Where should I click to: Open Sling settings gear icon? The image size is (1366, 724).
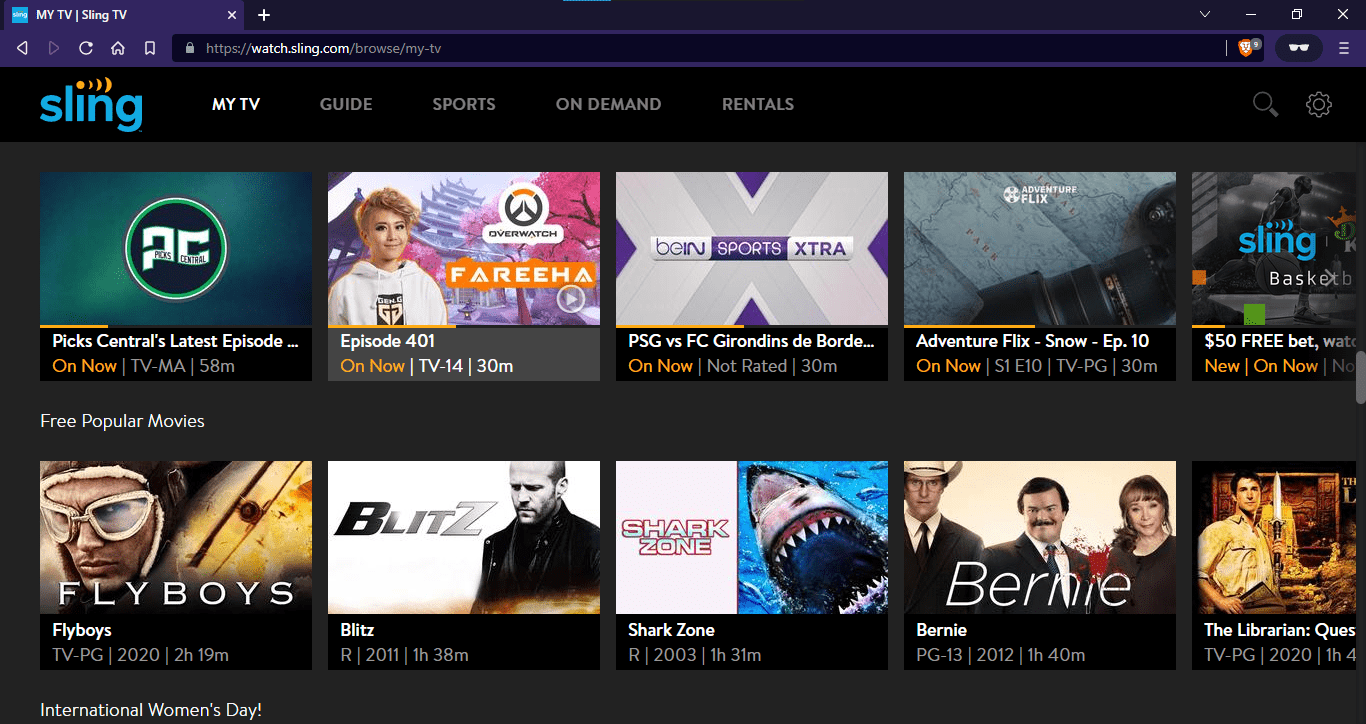[1319, 104]
